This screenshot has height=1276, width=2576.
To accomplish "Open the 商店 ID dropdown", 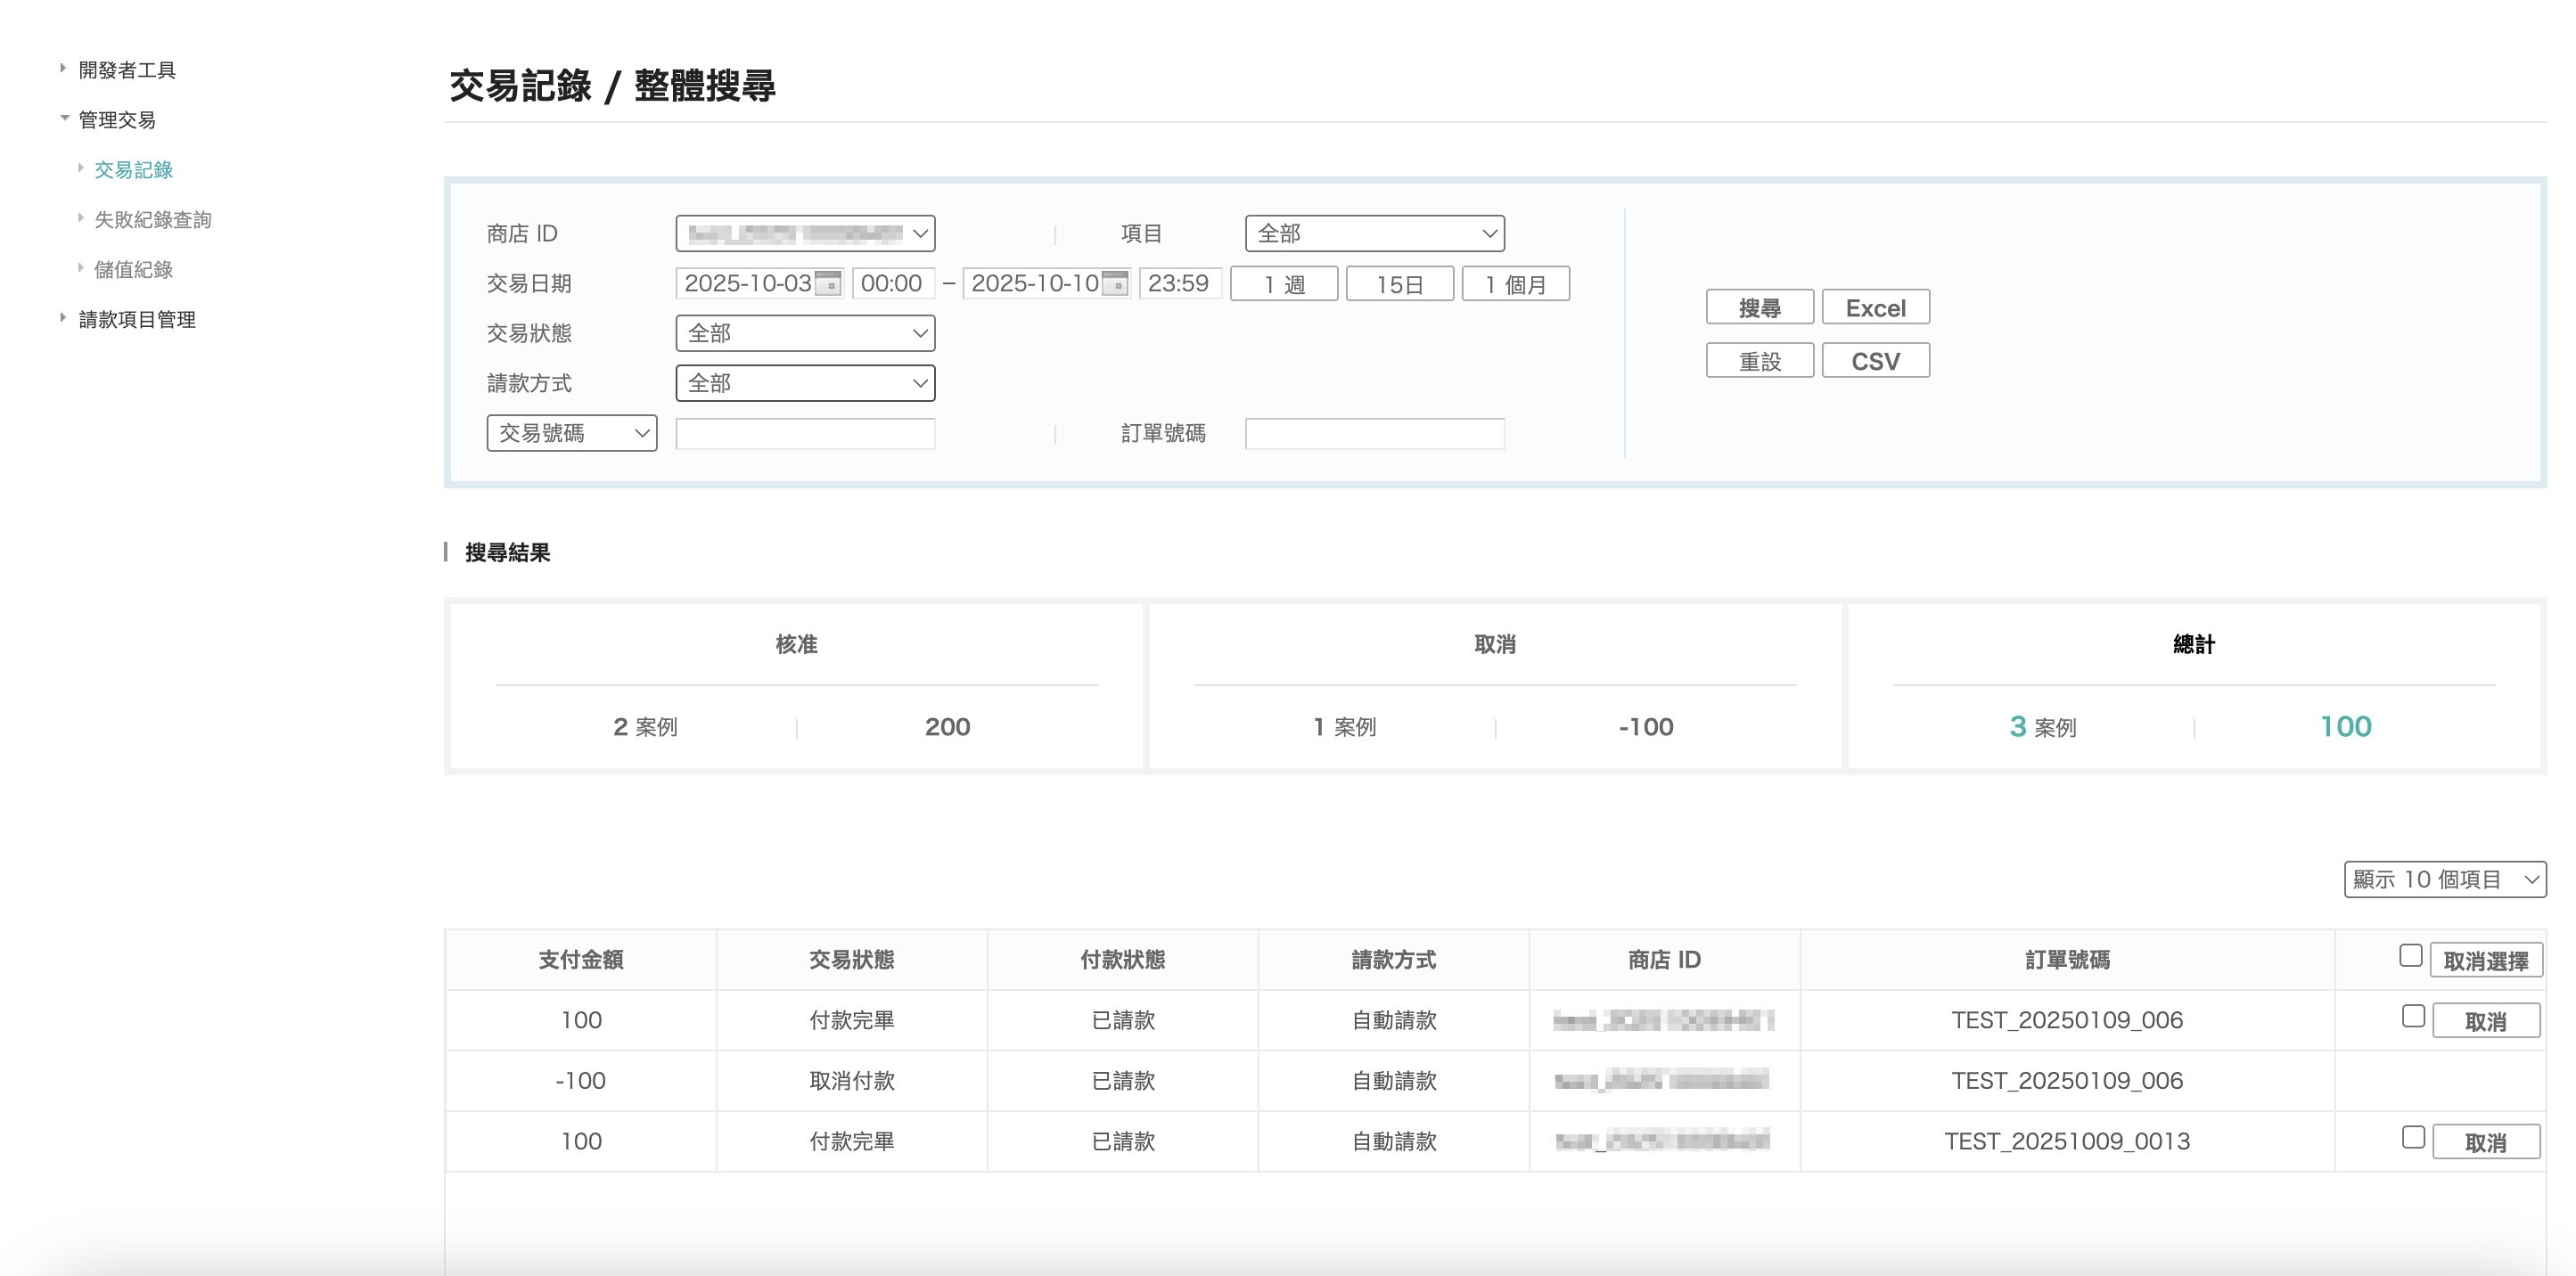I will [x=805, y=234].
